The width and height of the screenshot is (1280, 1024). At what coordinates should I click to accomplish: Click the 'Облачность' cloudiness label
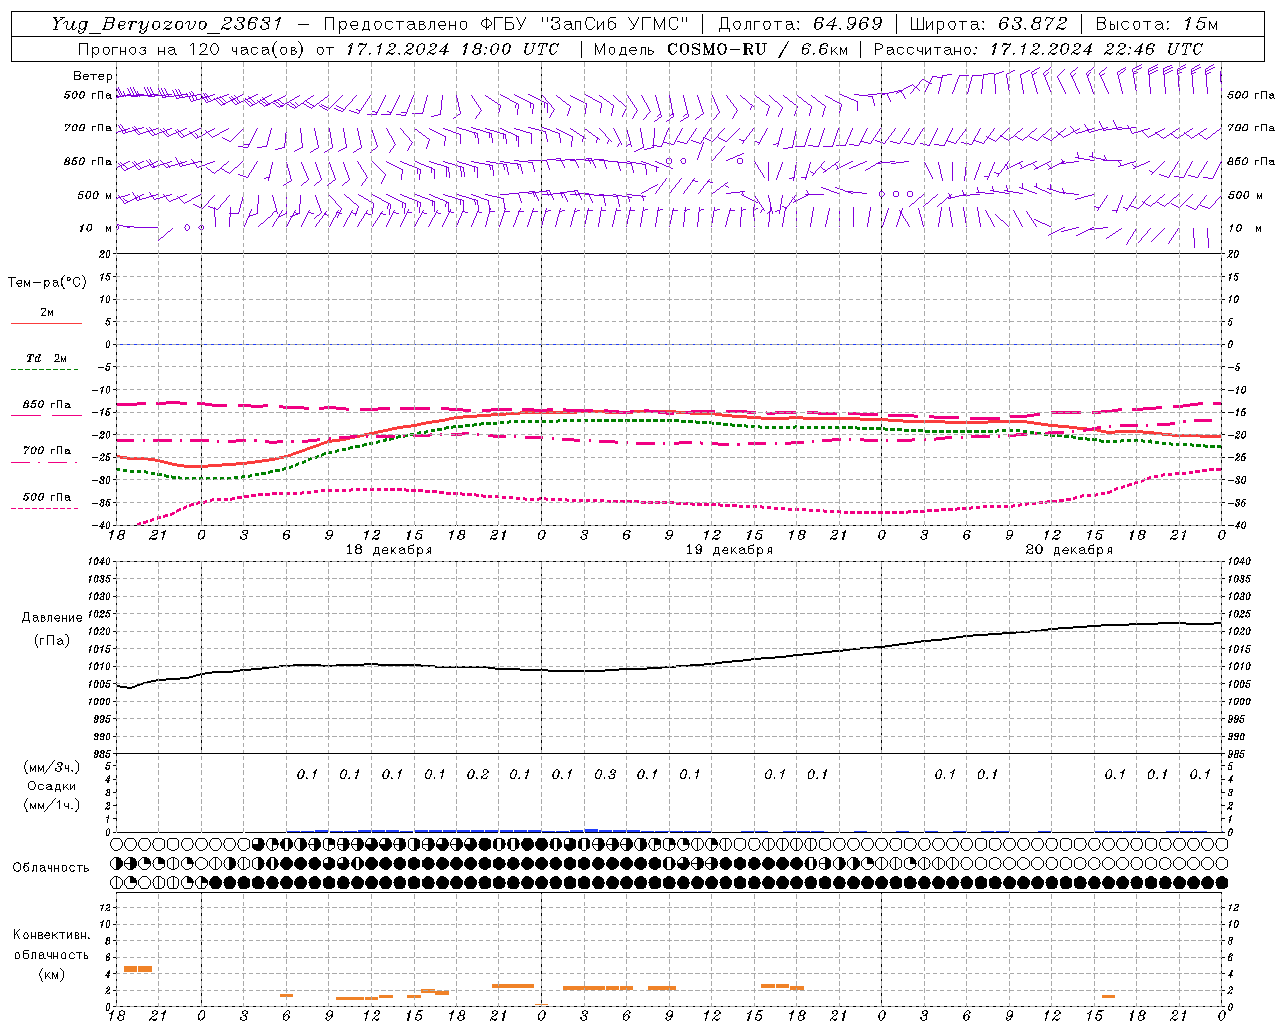pos(51,868)
